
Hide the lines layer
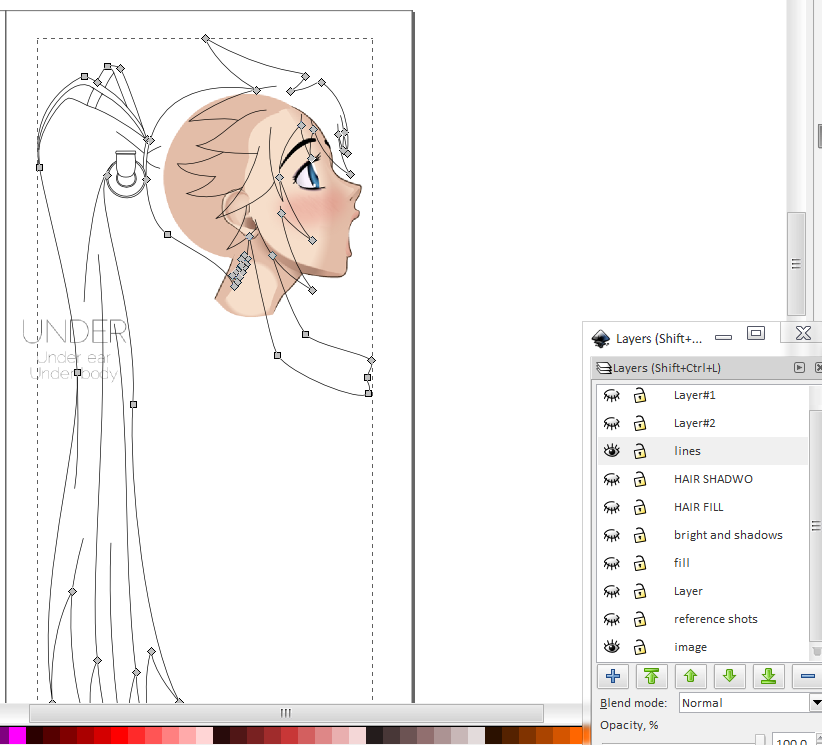(612, 451)
